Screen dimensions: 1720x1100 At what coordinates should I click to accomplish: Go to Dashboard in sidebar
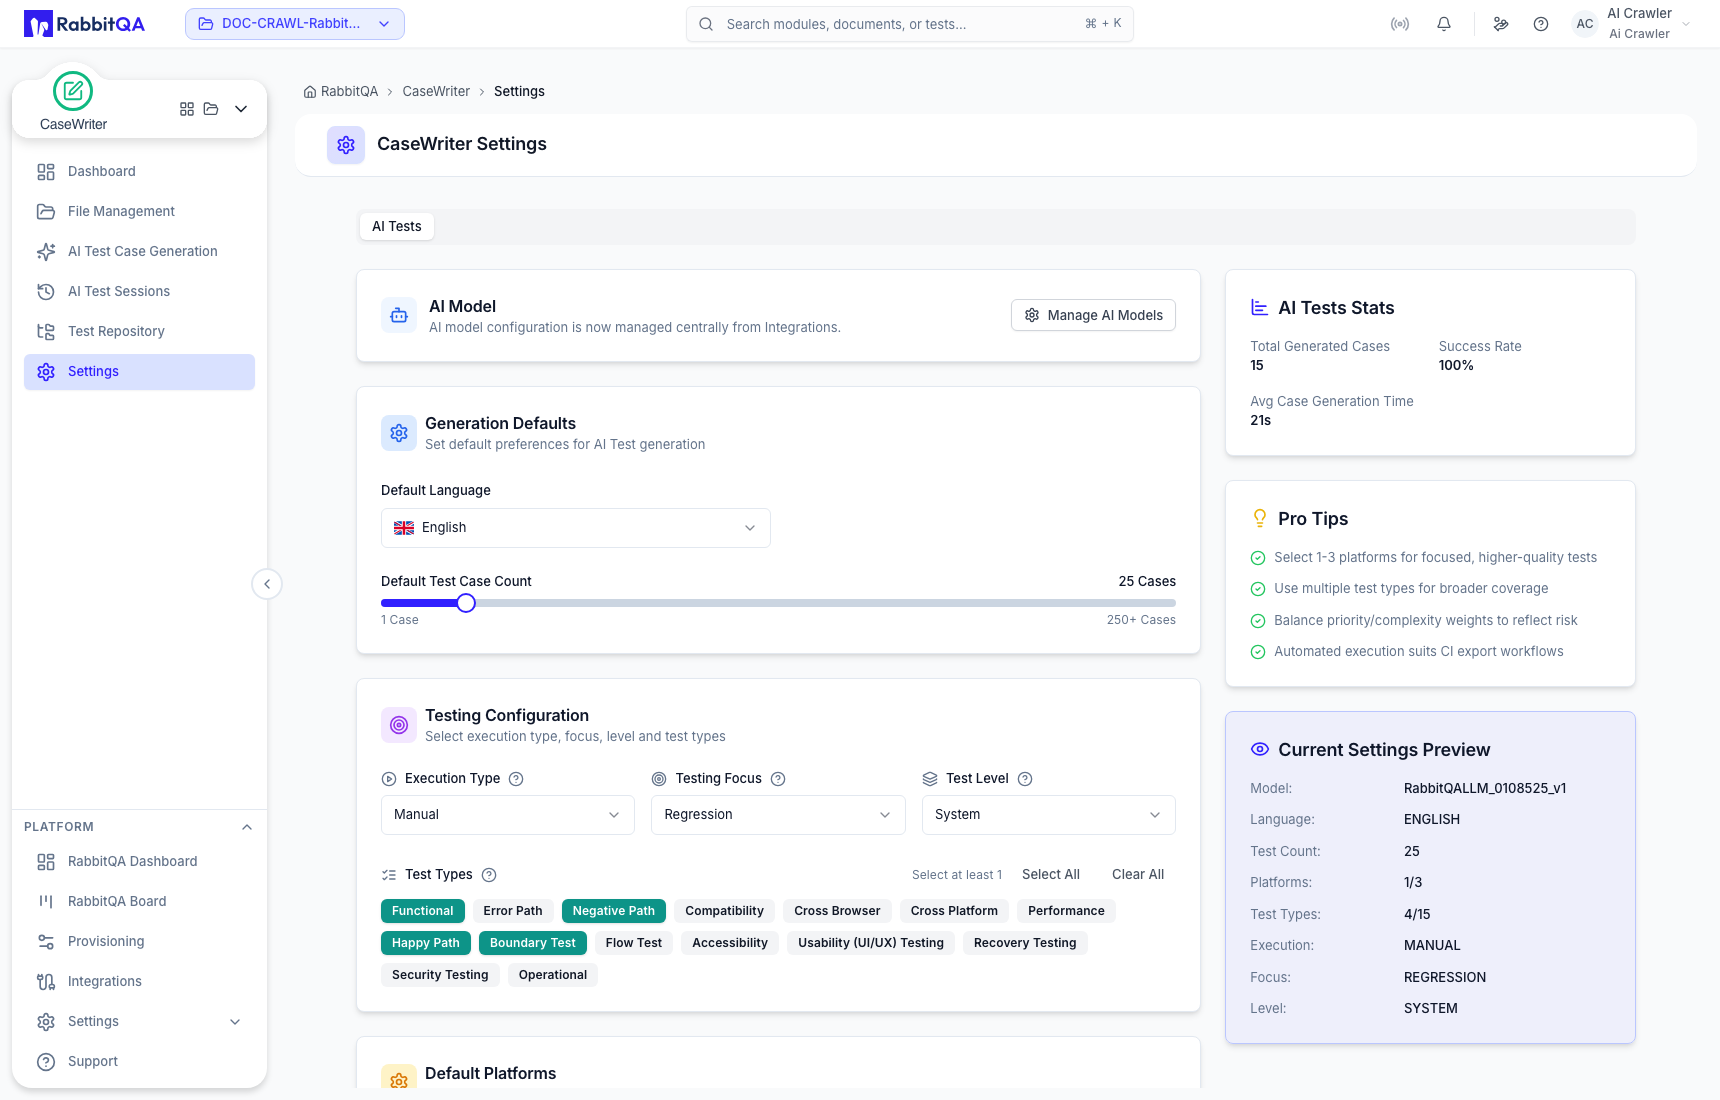point(139,172)
